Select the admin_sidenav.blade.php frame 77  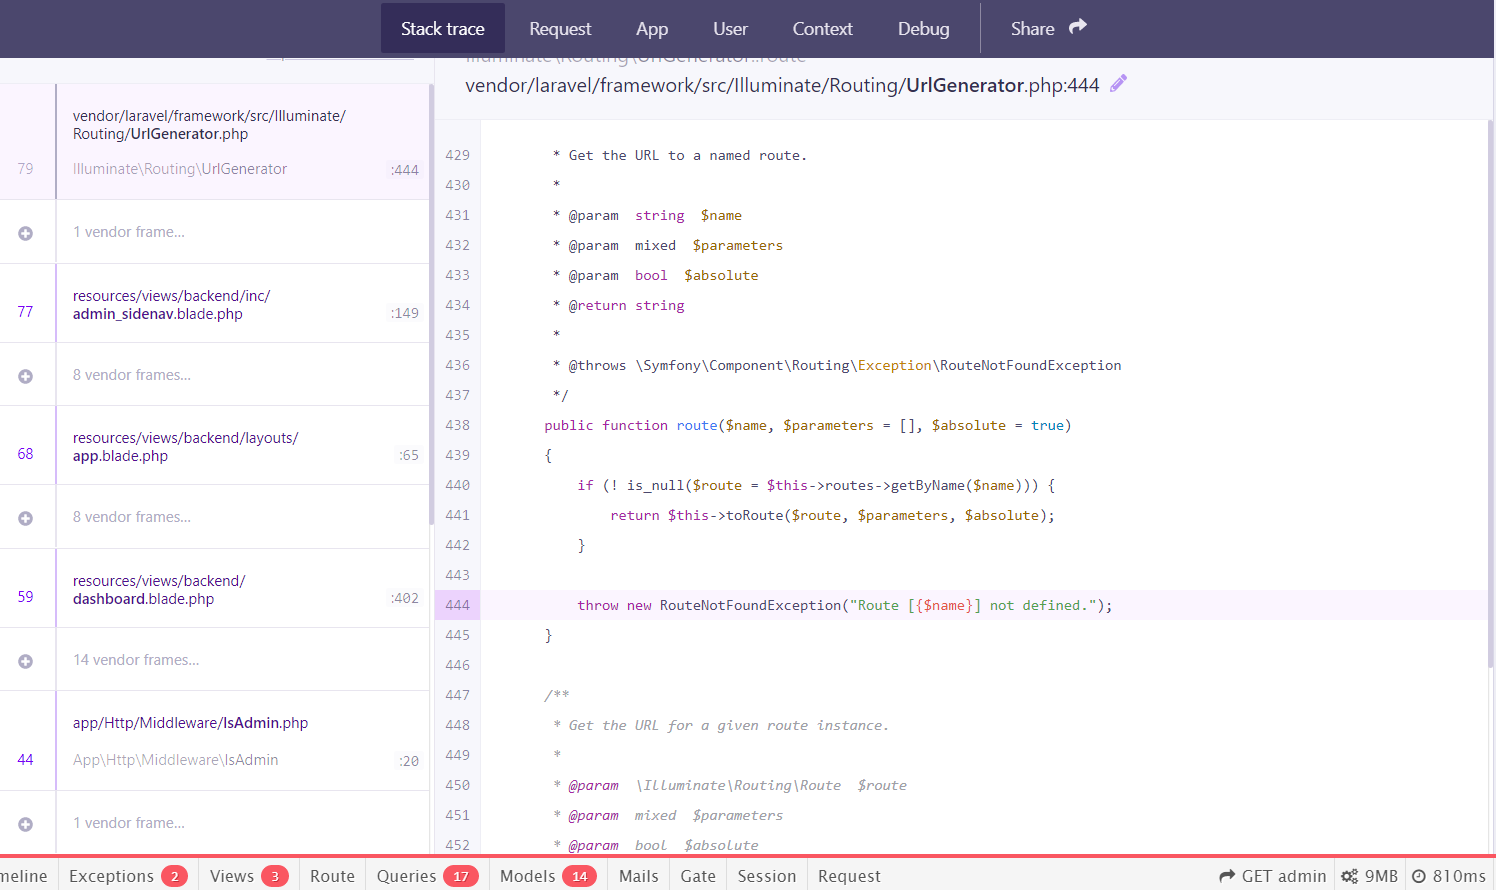[x=215, y=304]
